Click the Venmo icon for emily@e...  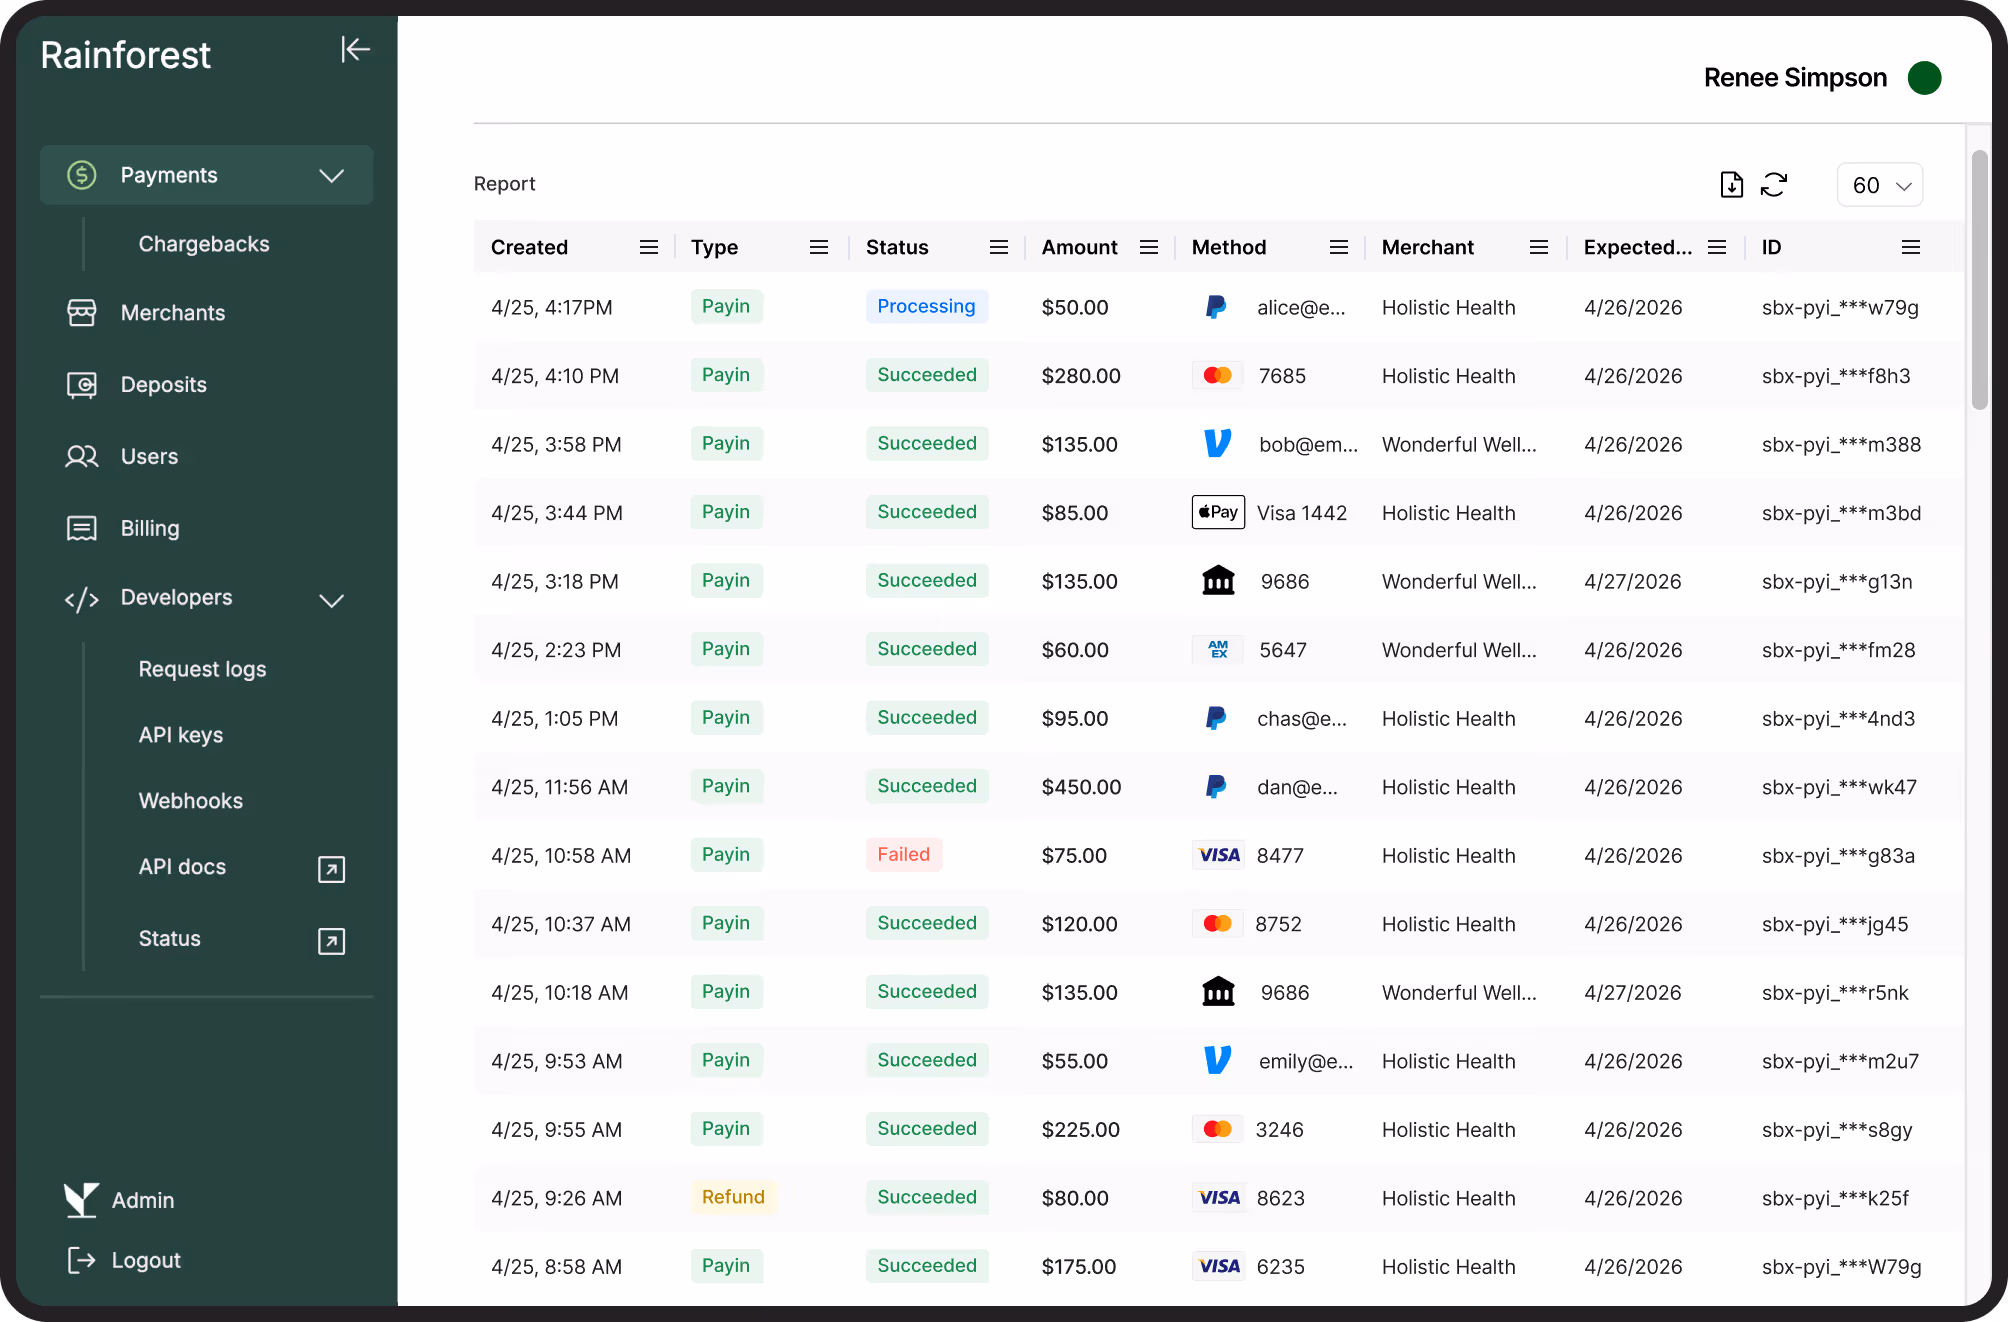[1217, 1060]
